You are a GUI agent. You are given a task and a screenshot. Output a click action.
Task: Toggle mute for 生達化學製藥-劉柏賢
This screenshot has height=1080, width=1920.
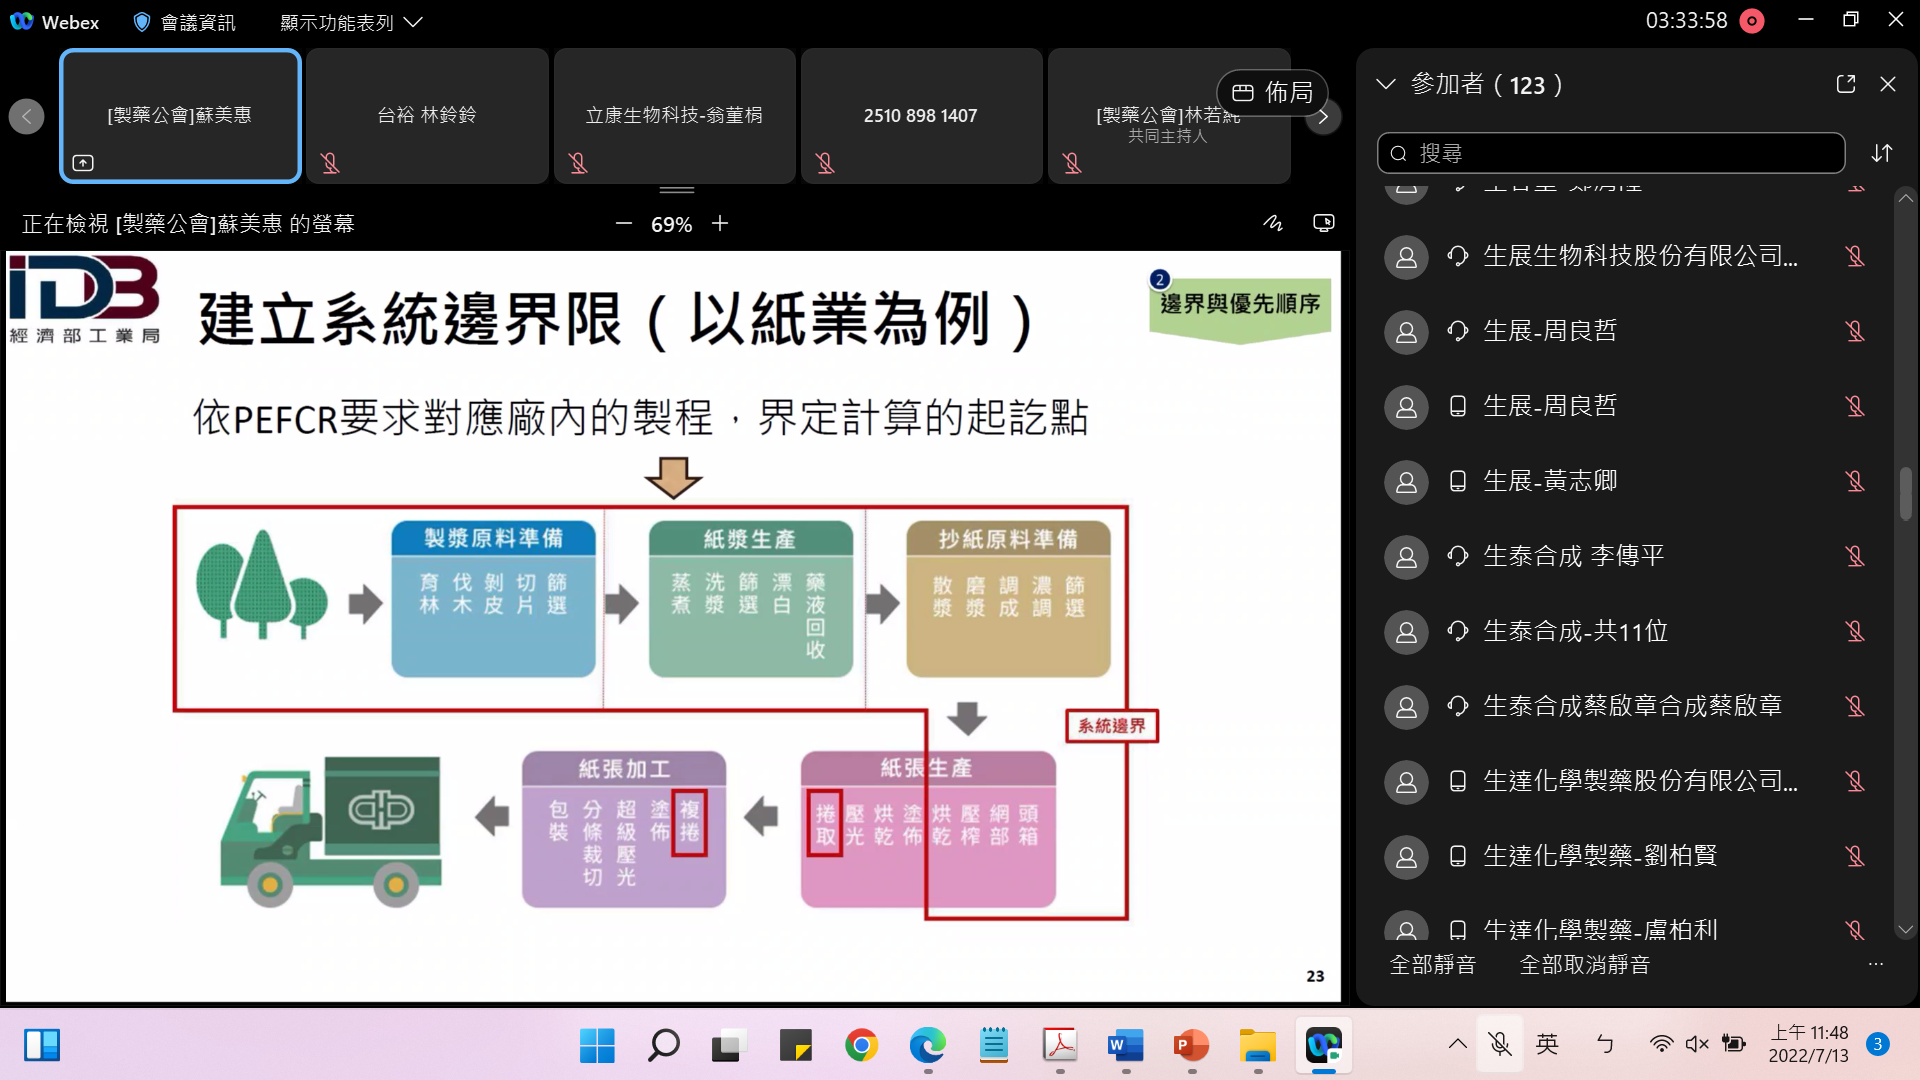tap(1856, 857)
